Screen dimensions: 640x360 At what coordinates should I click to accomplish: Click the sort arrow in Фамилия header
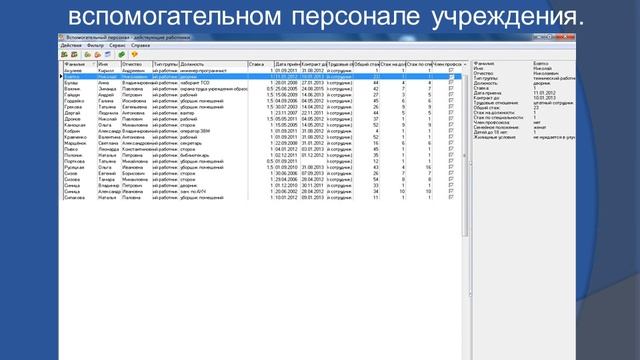(x=93, y=64)
